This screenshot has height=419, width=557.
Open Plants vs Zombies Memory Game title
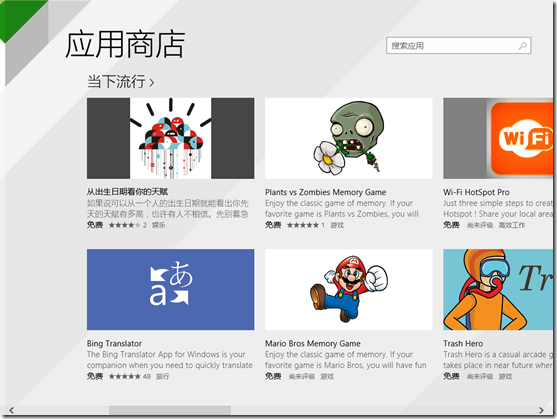coord(325,192)
